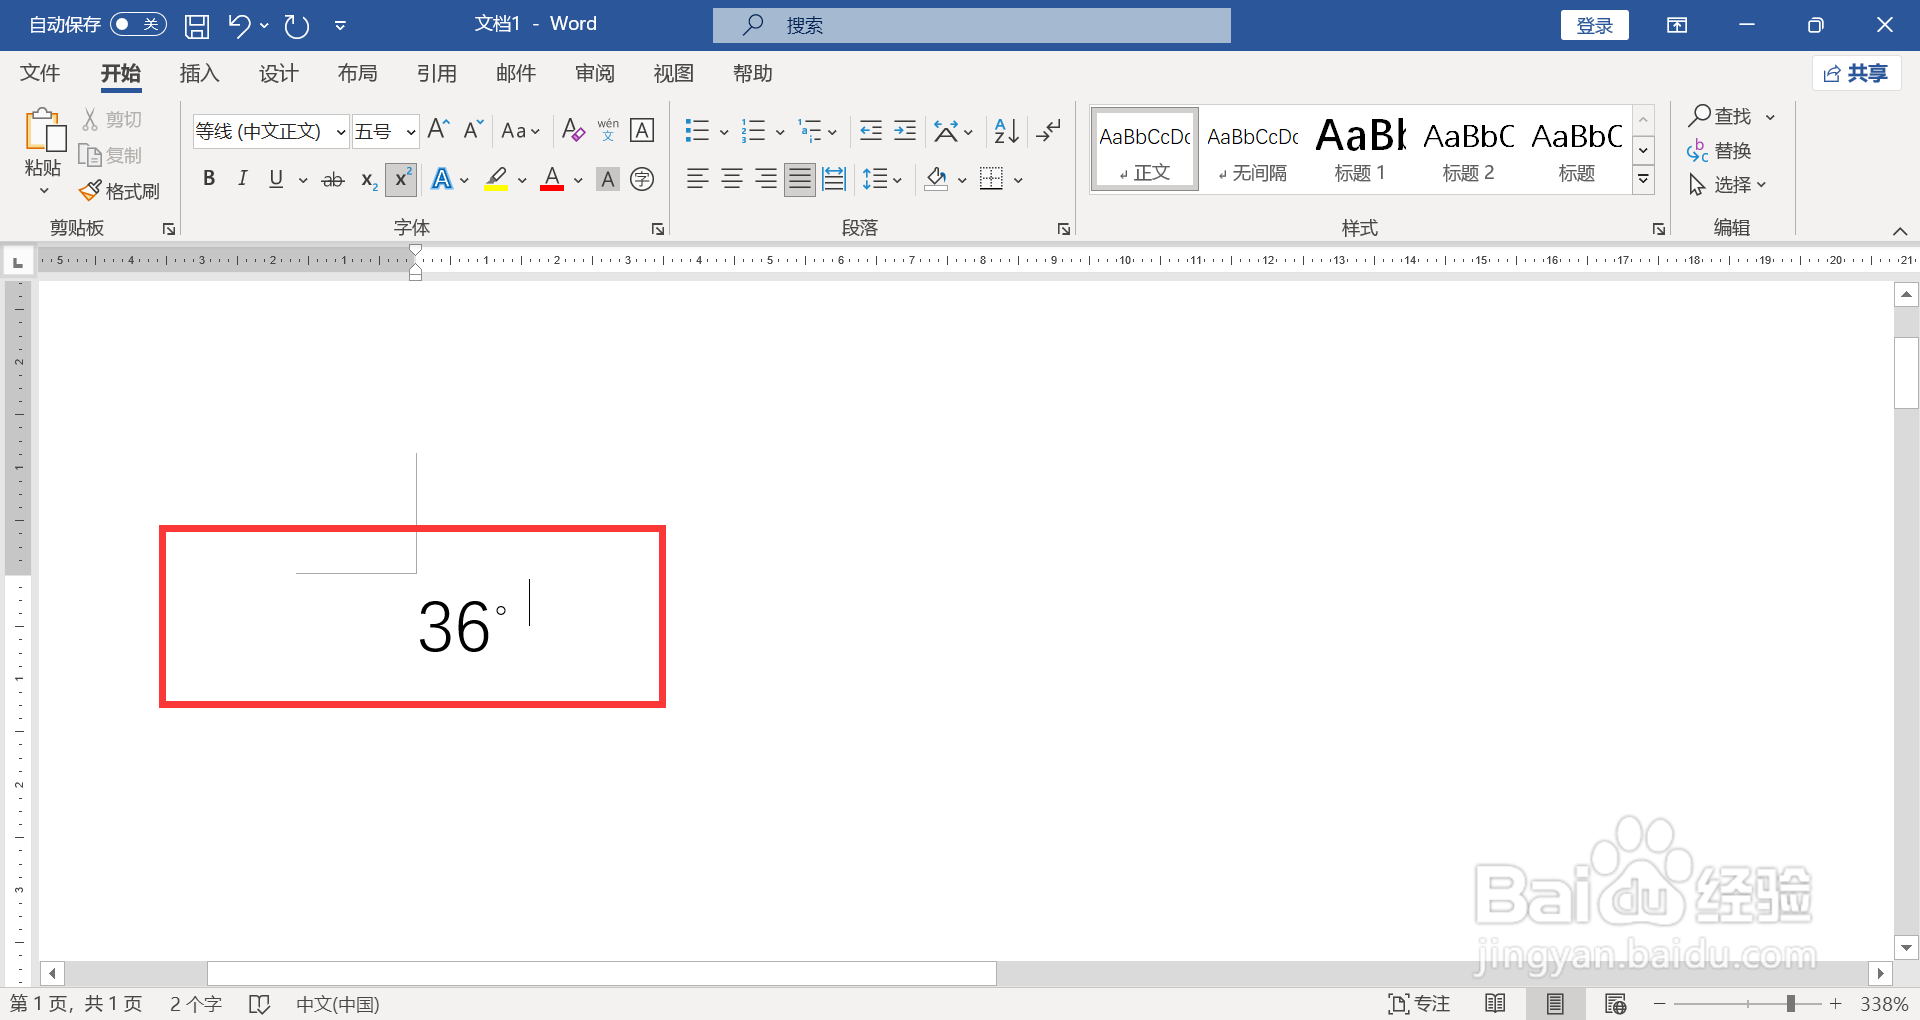Viewport: 1920px width, 1020px height.
Task: Toggle underline formatting
Action: [x=276, y=179]
